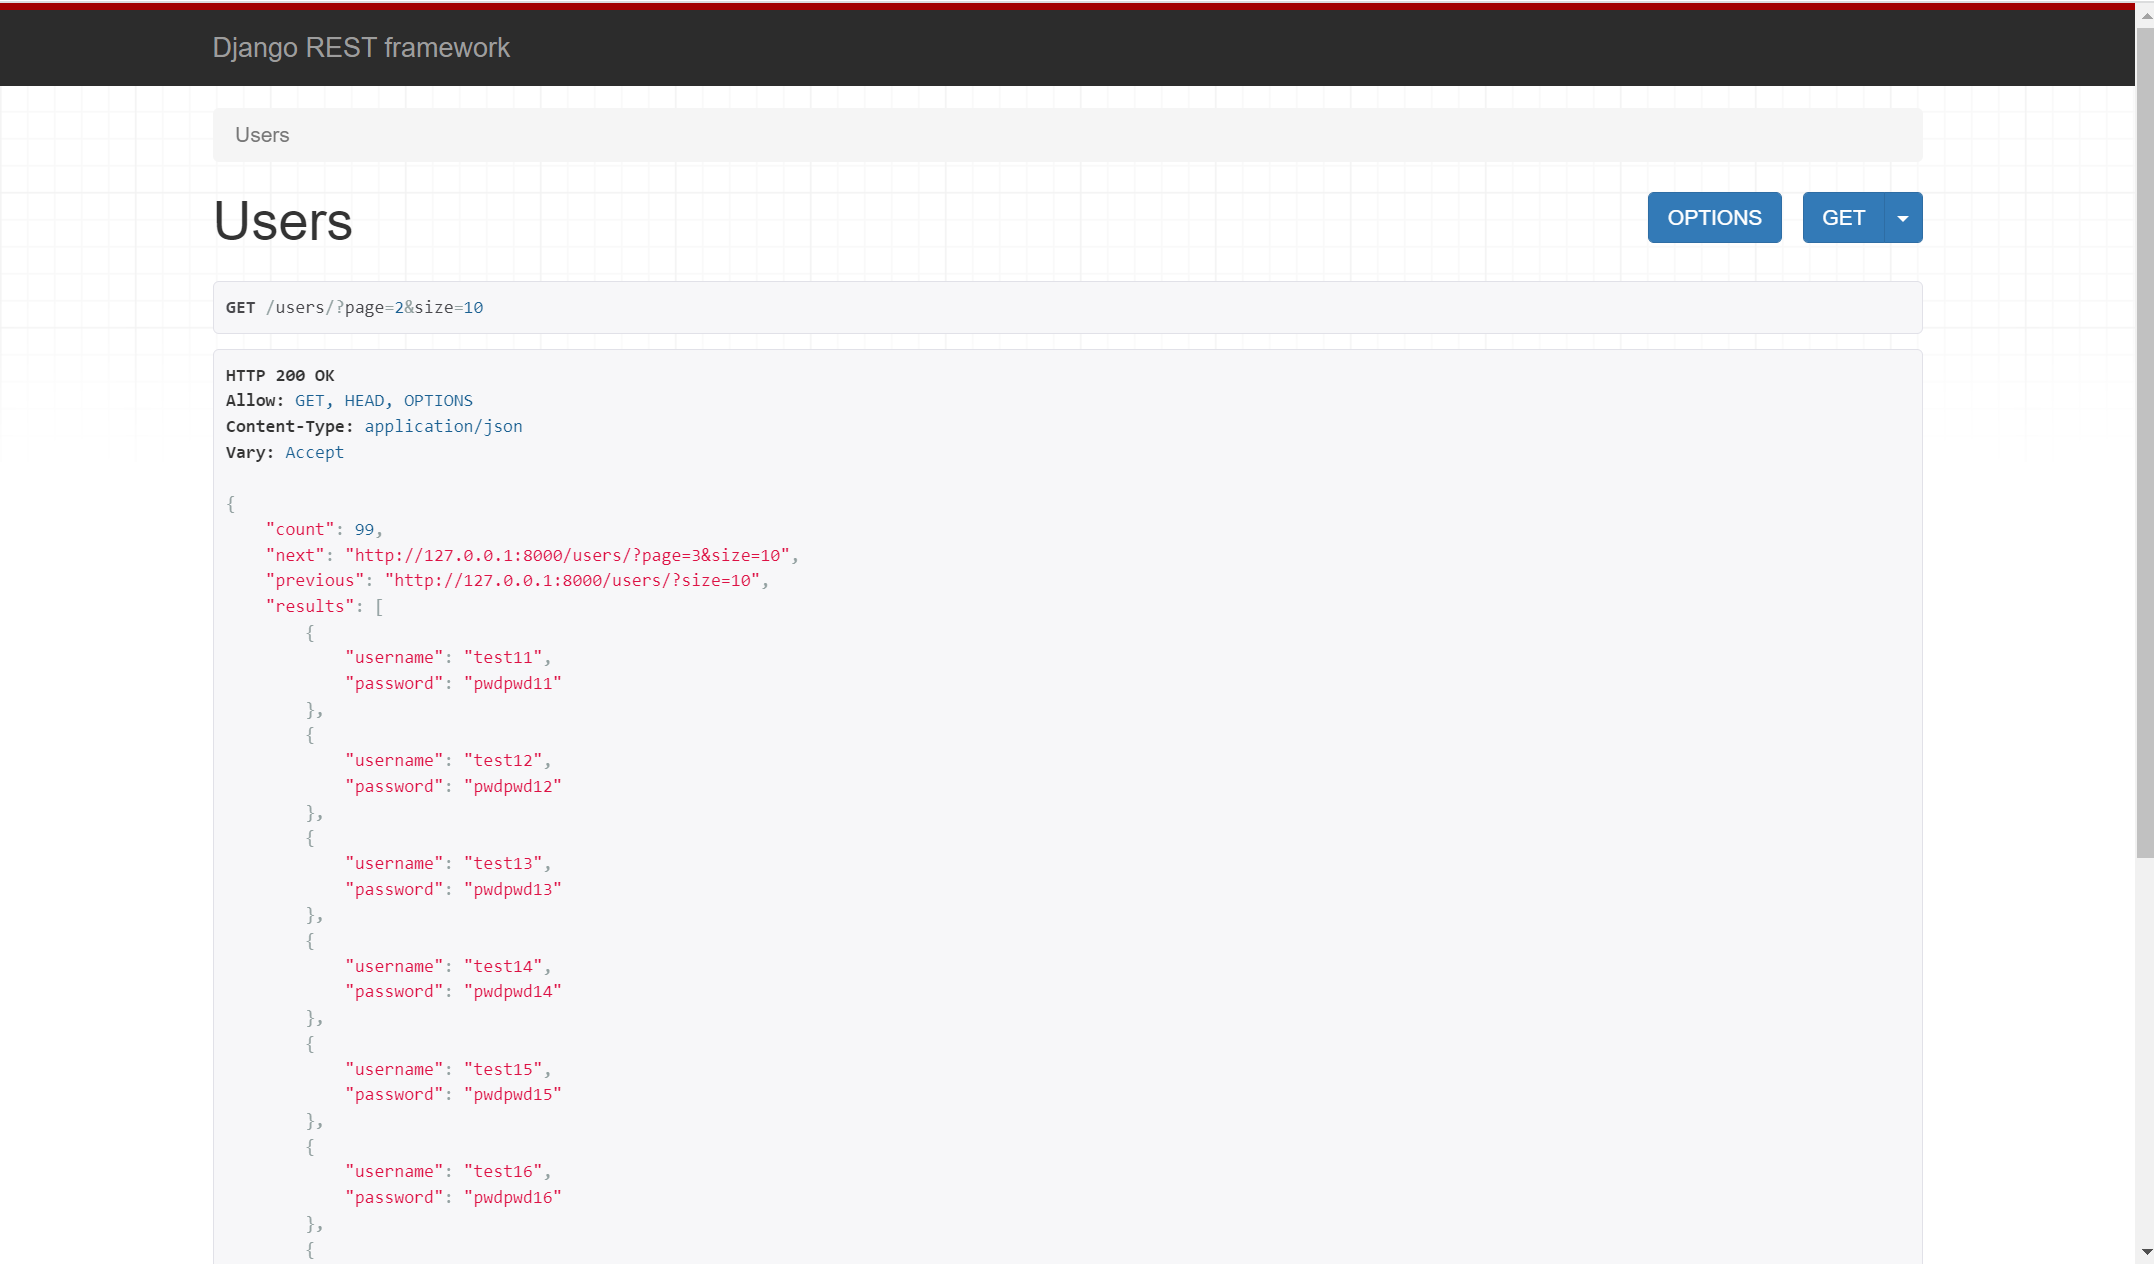
Task: Click the Users page heading
Action: point(283,221)
